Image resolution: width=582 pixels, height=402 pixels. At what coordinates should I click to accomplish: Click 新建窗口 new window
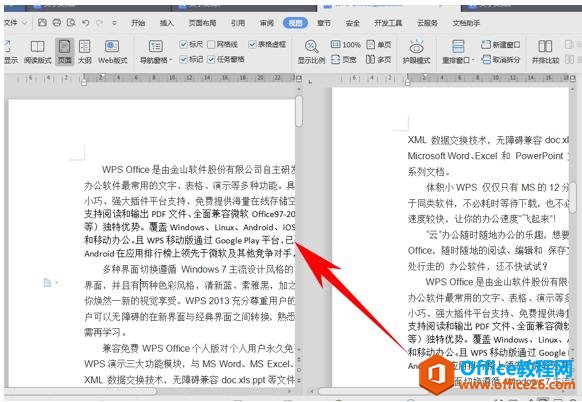tap(500, 45)
